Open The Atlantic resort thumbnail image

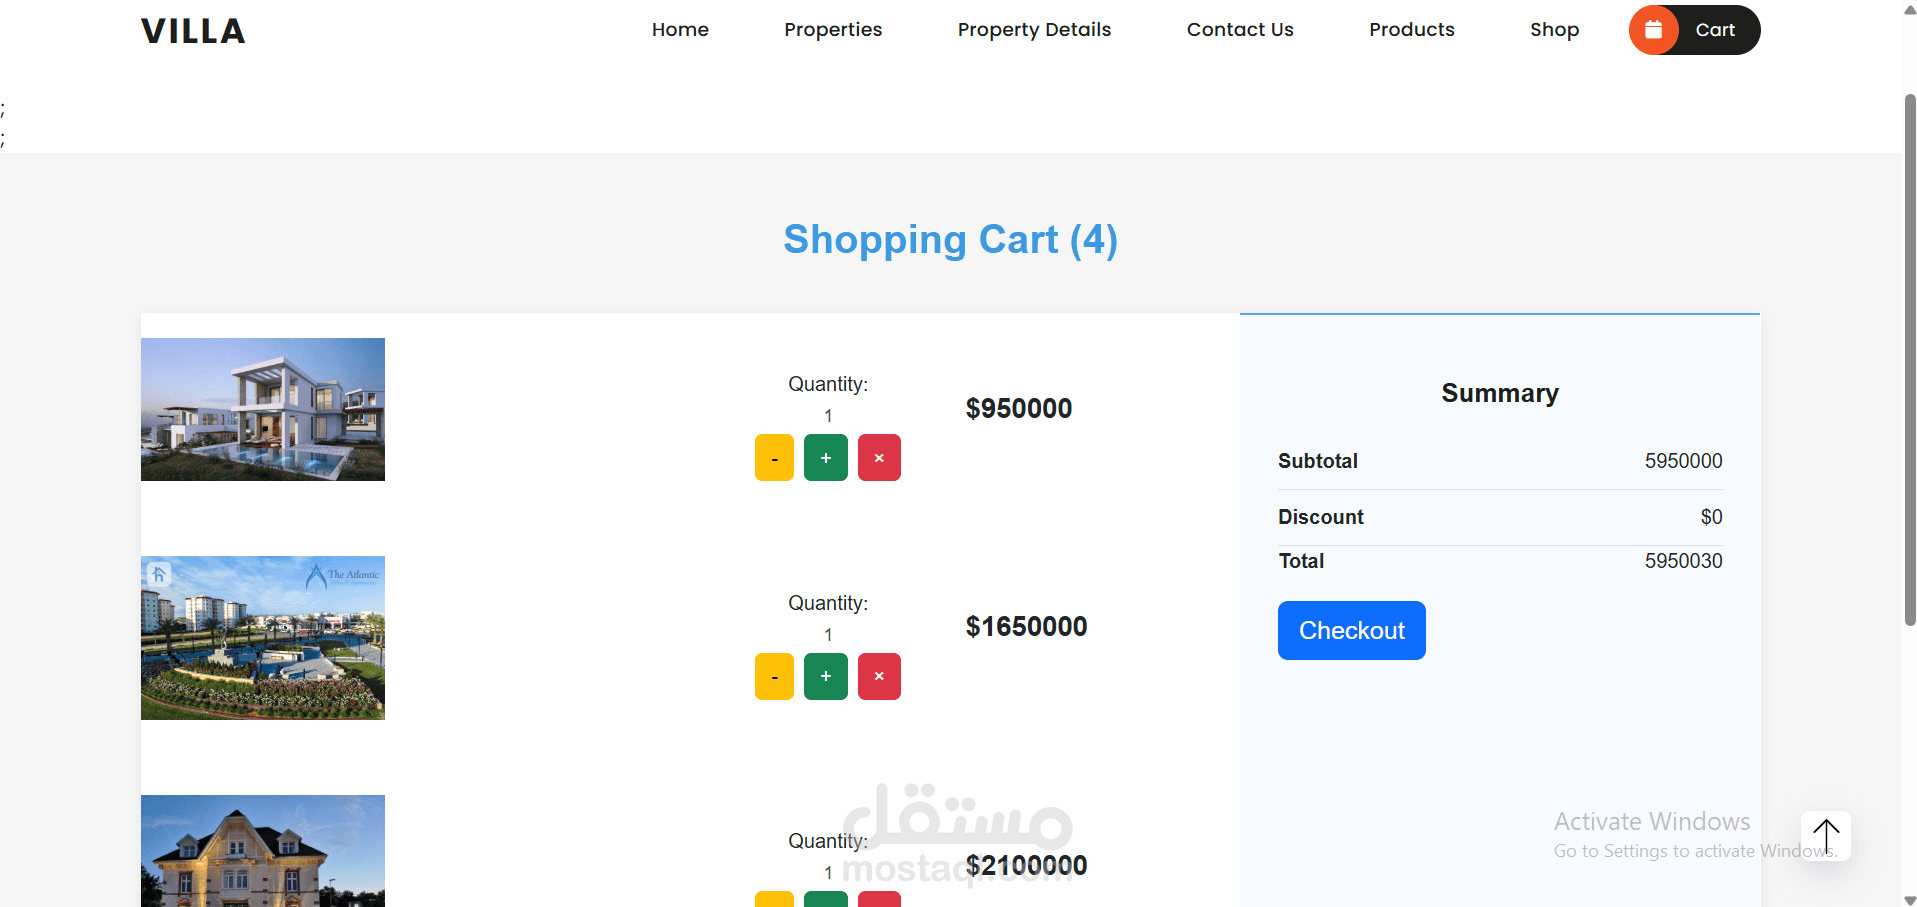click(263, 638)
